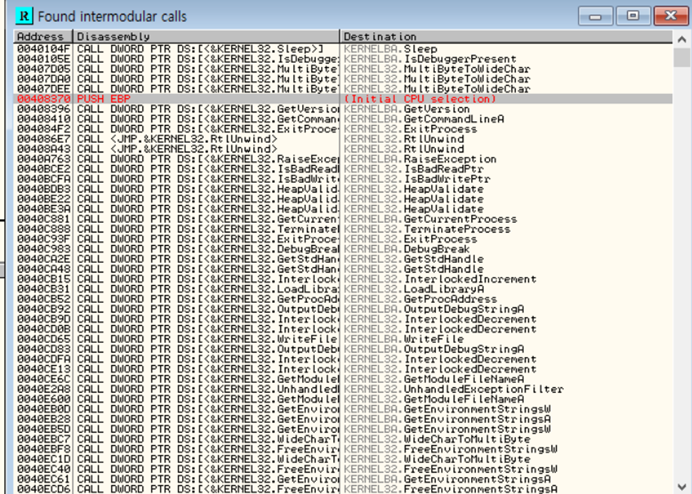
Task: Select the GetModuleFileNameA call at 0040E600
Action: [343, 399]
